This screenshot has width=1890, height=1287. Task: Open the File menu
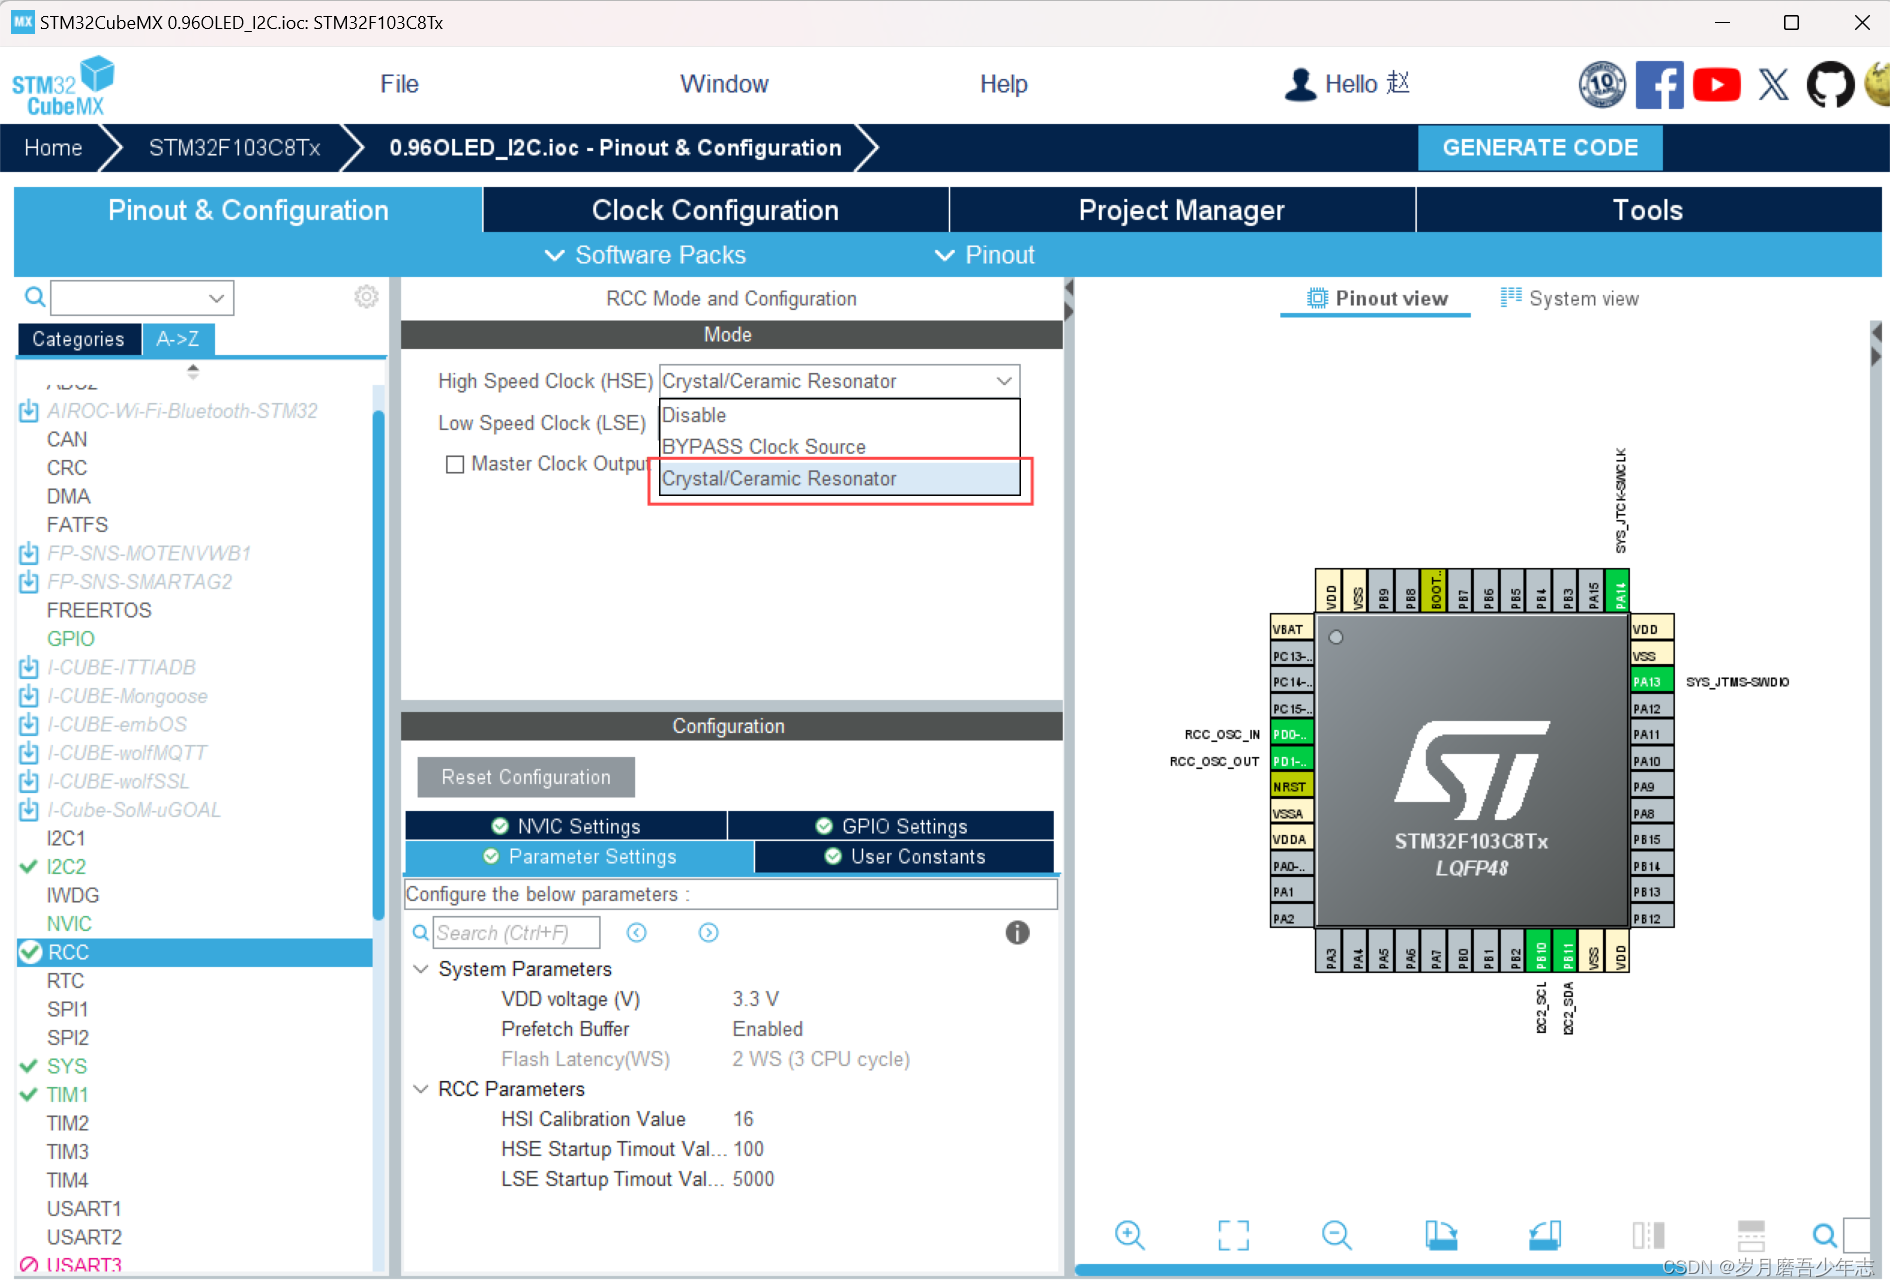[399, 84]
